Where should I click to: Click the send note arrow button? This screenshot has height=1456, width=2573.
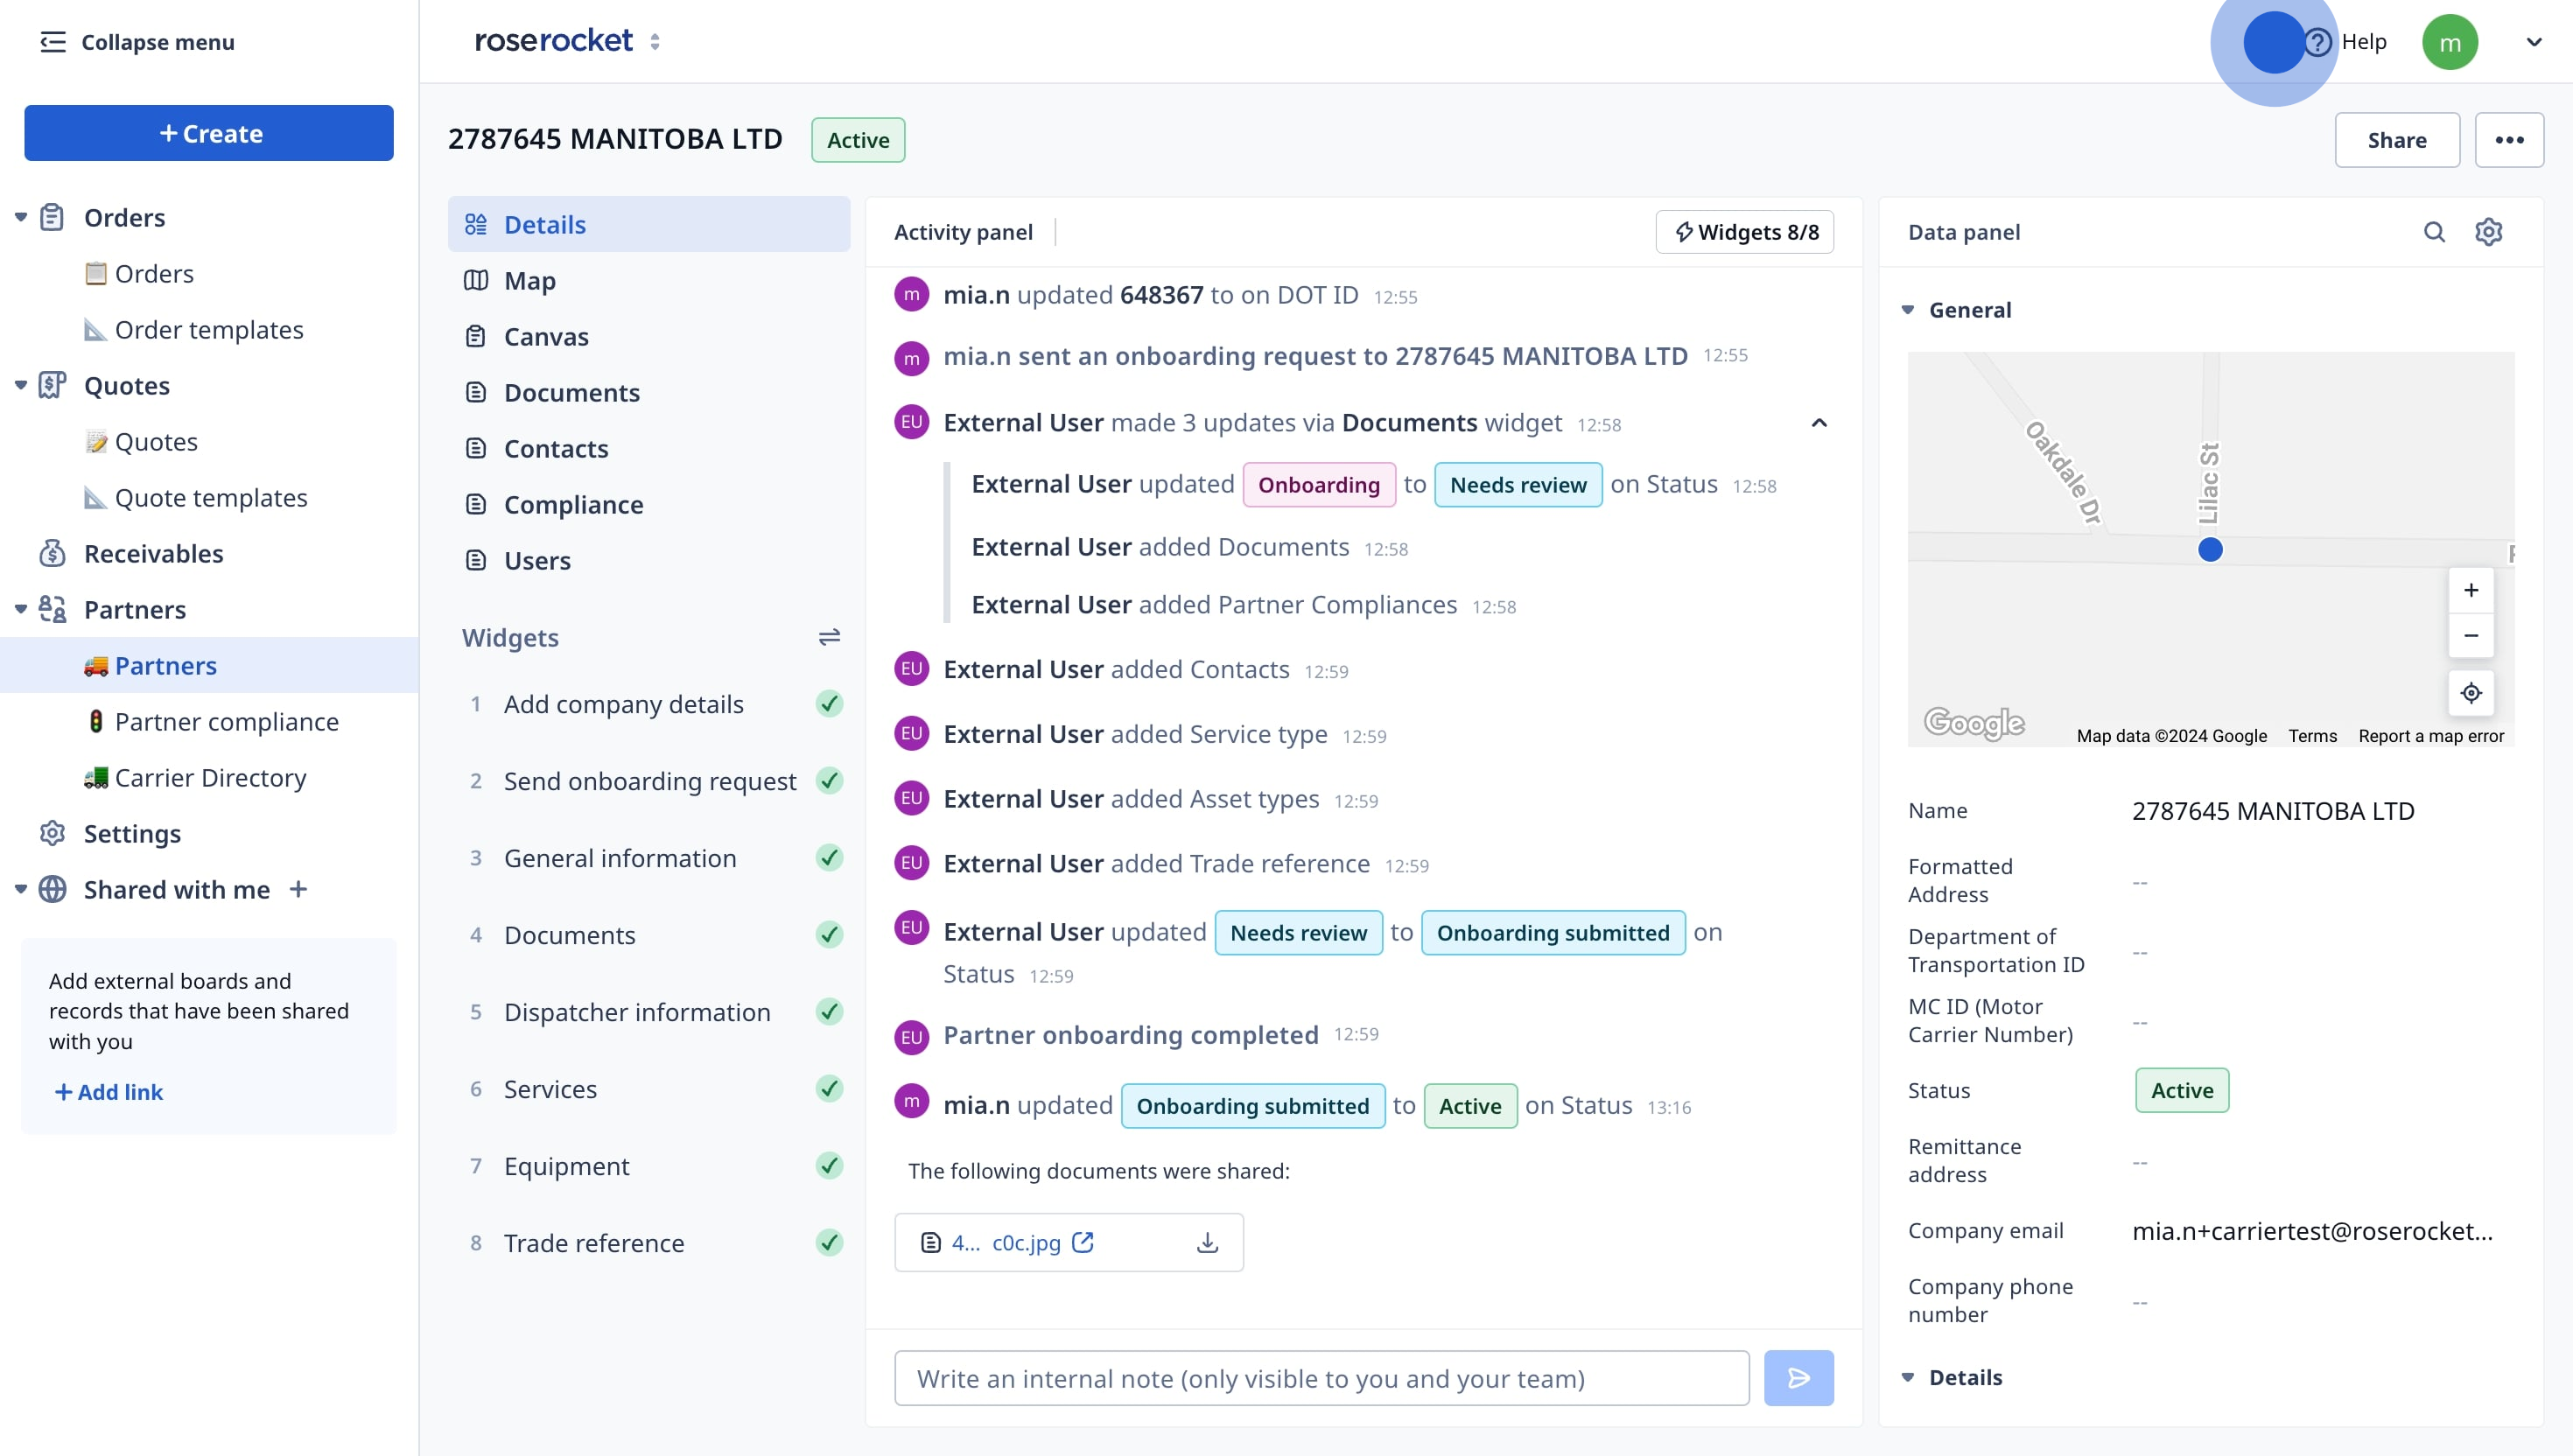click(1797, 1378)
